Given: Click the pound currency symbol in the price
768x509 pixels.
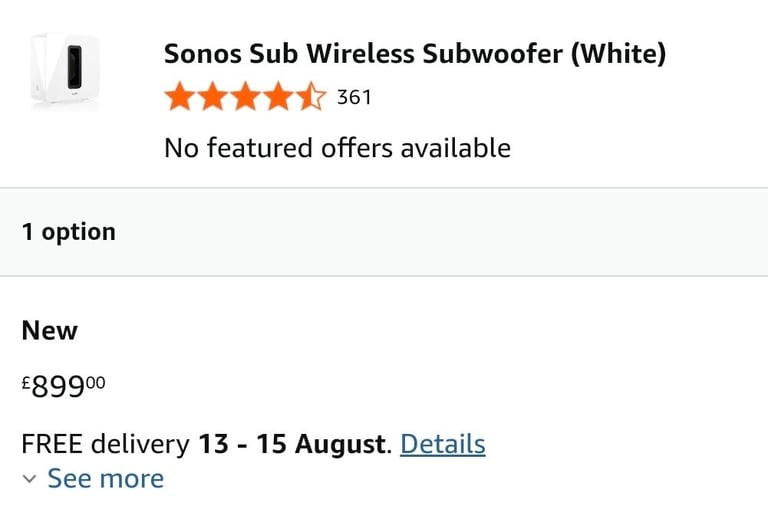Looking at the screenshot, I should point(26,382).
